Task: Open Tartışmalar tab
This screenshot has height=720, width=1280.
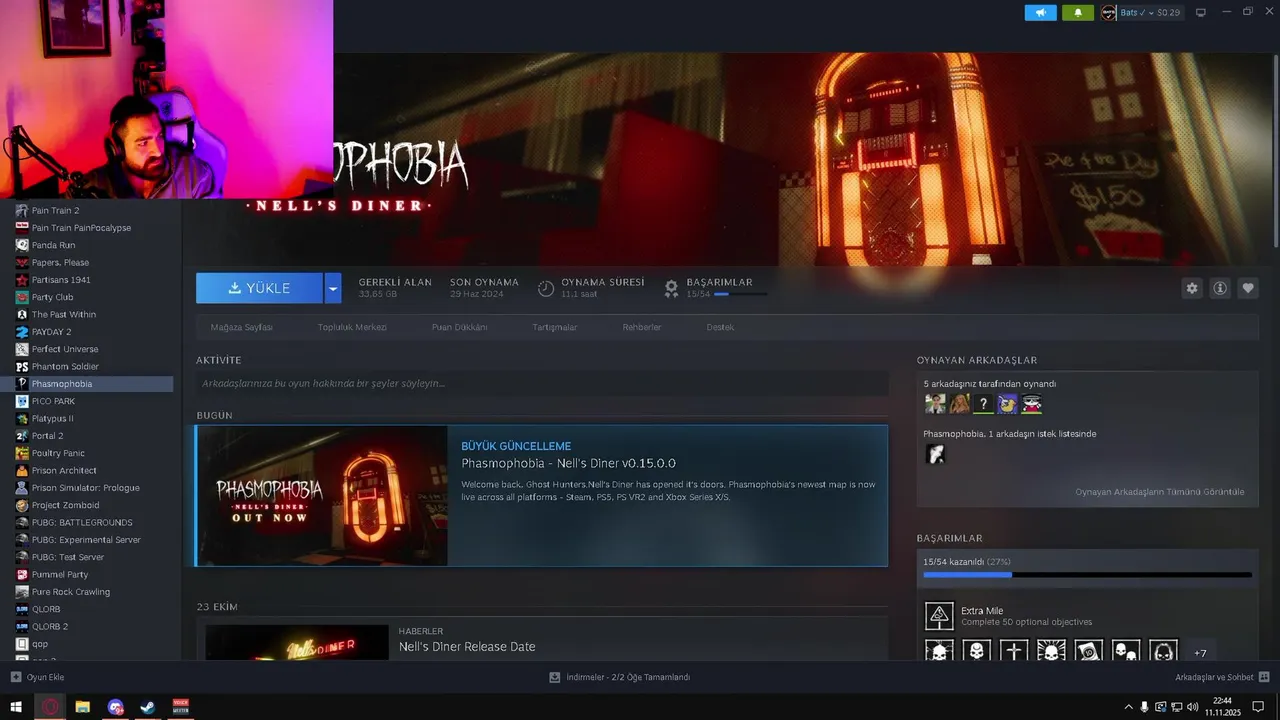Action: point(555,327)
